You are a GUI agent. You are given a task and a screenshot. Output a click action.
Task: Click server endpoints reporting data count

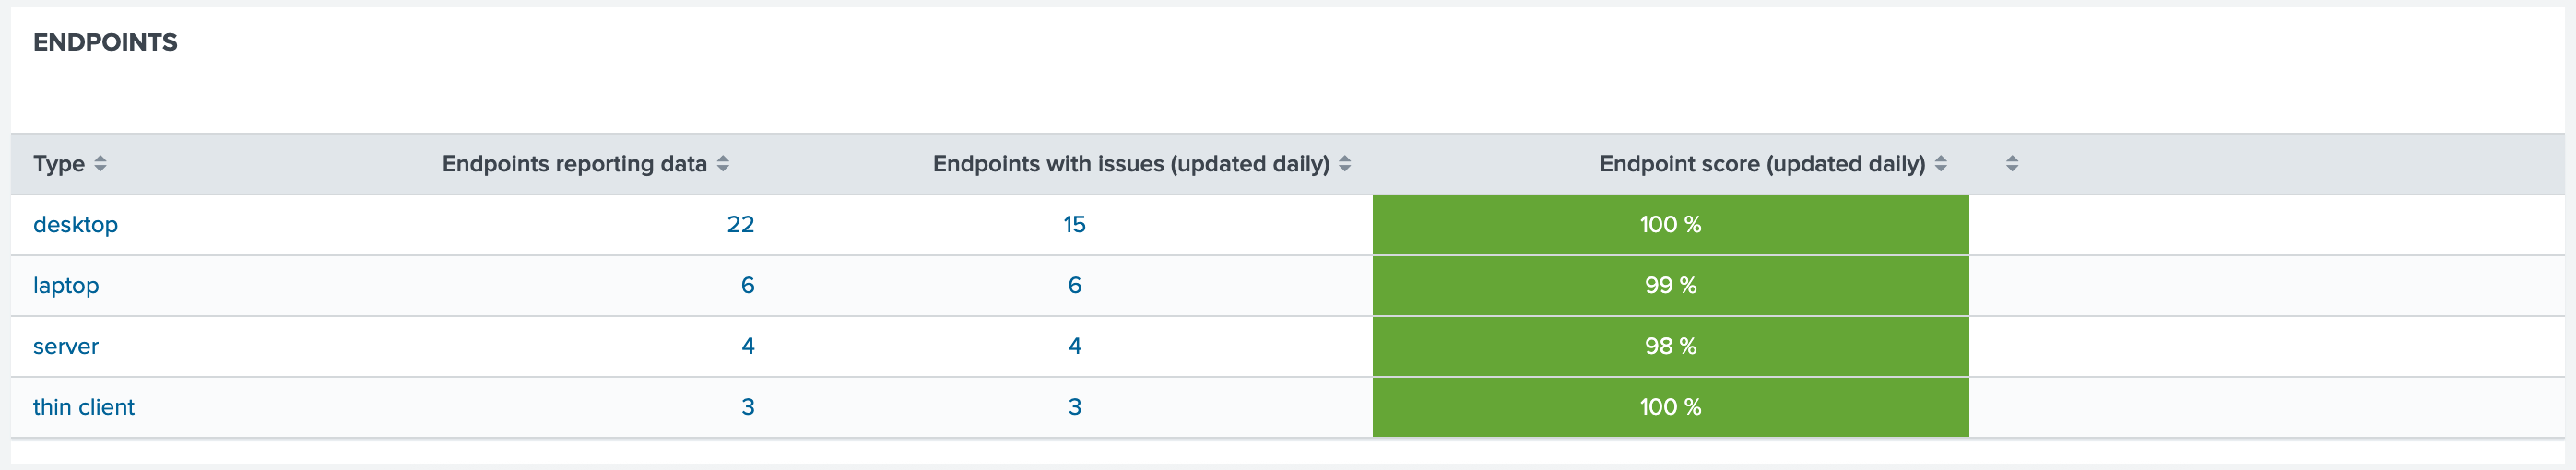747,347
